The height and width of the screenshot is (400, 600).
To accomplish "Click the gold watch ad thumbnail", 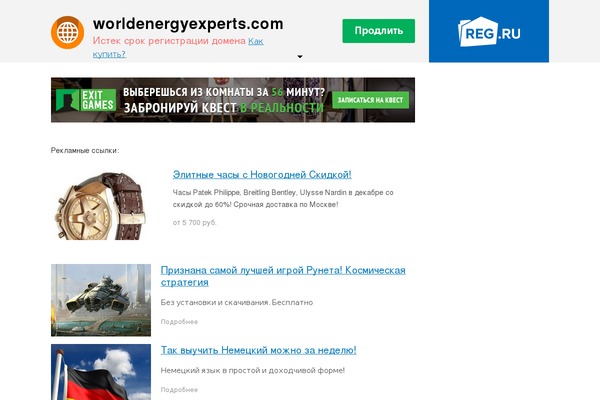I will click(x=101, y=206).
